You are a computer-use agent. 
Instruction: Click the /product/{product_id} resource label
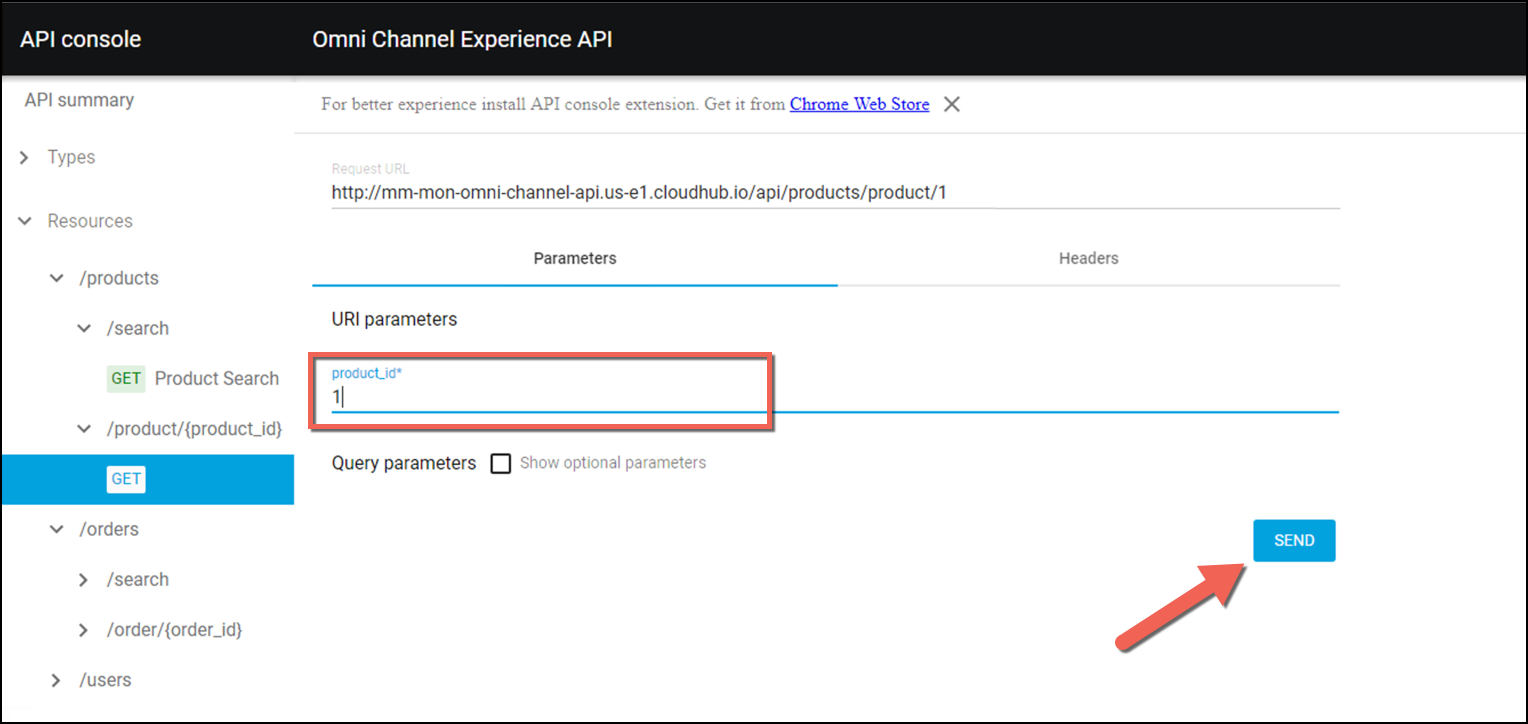[x=195, y=429]
